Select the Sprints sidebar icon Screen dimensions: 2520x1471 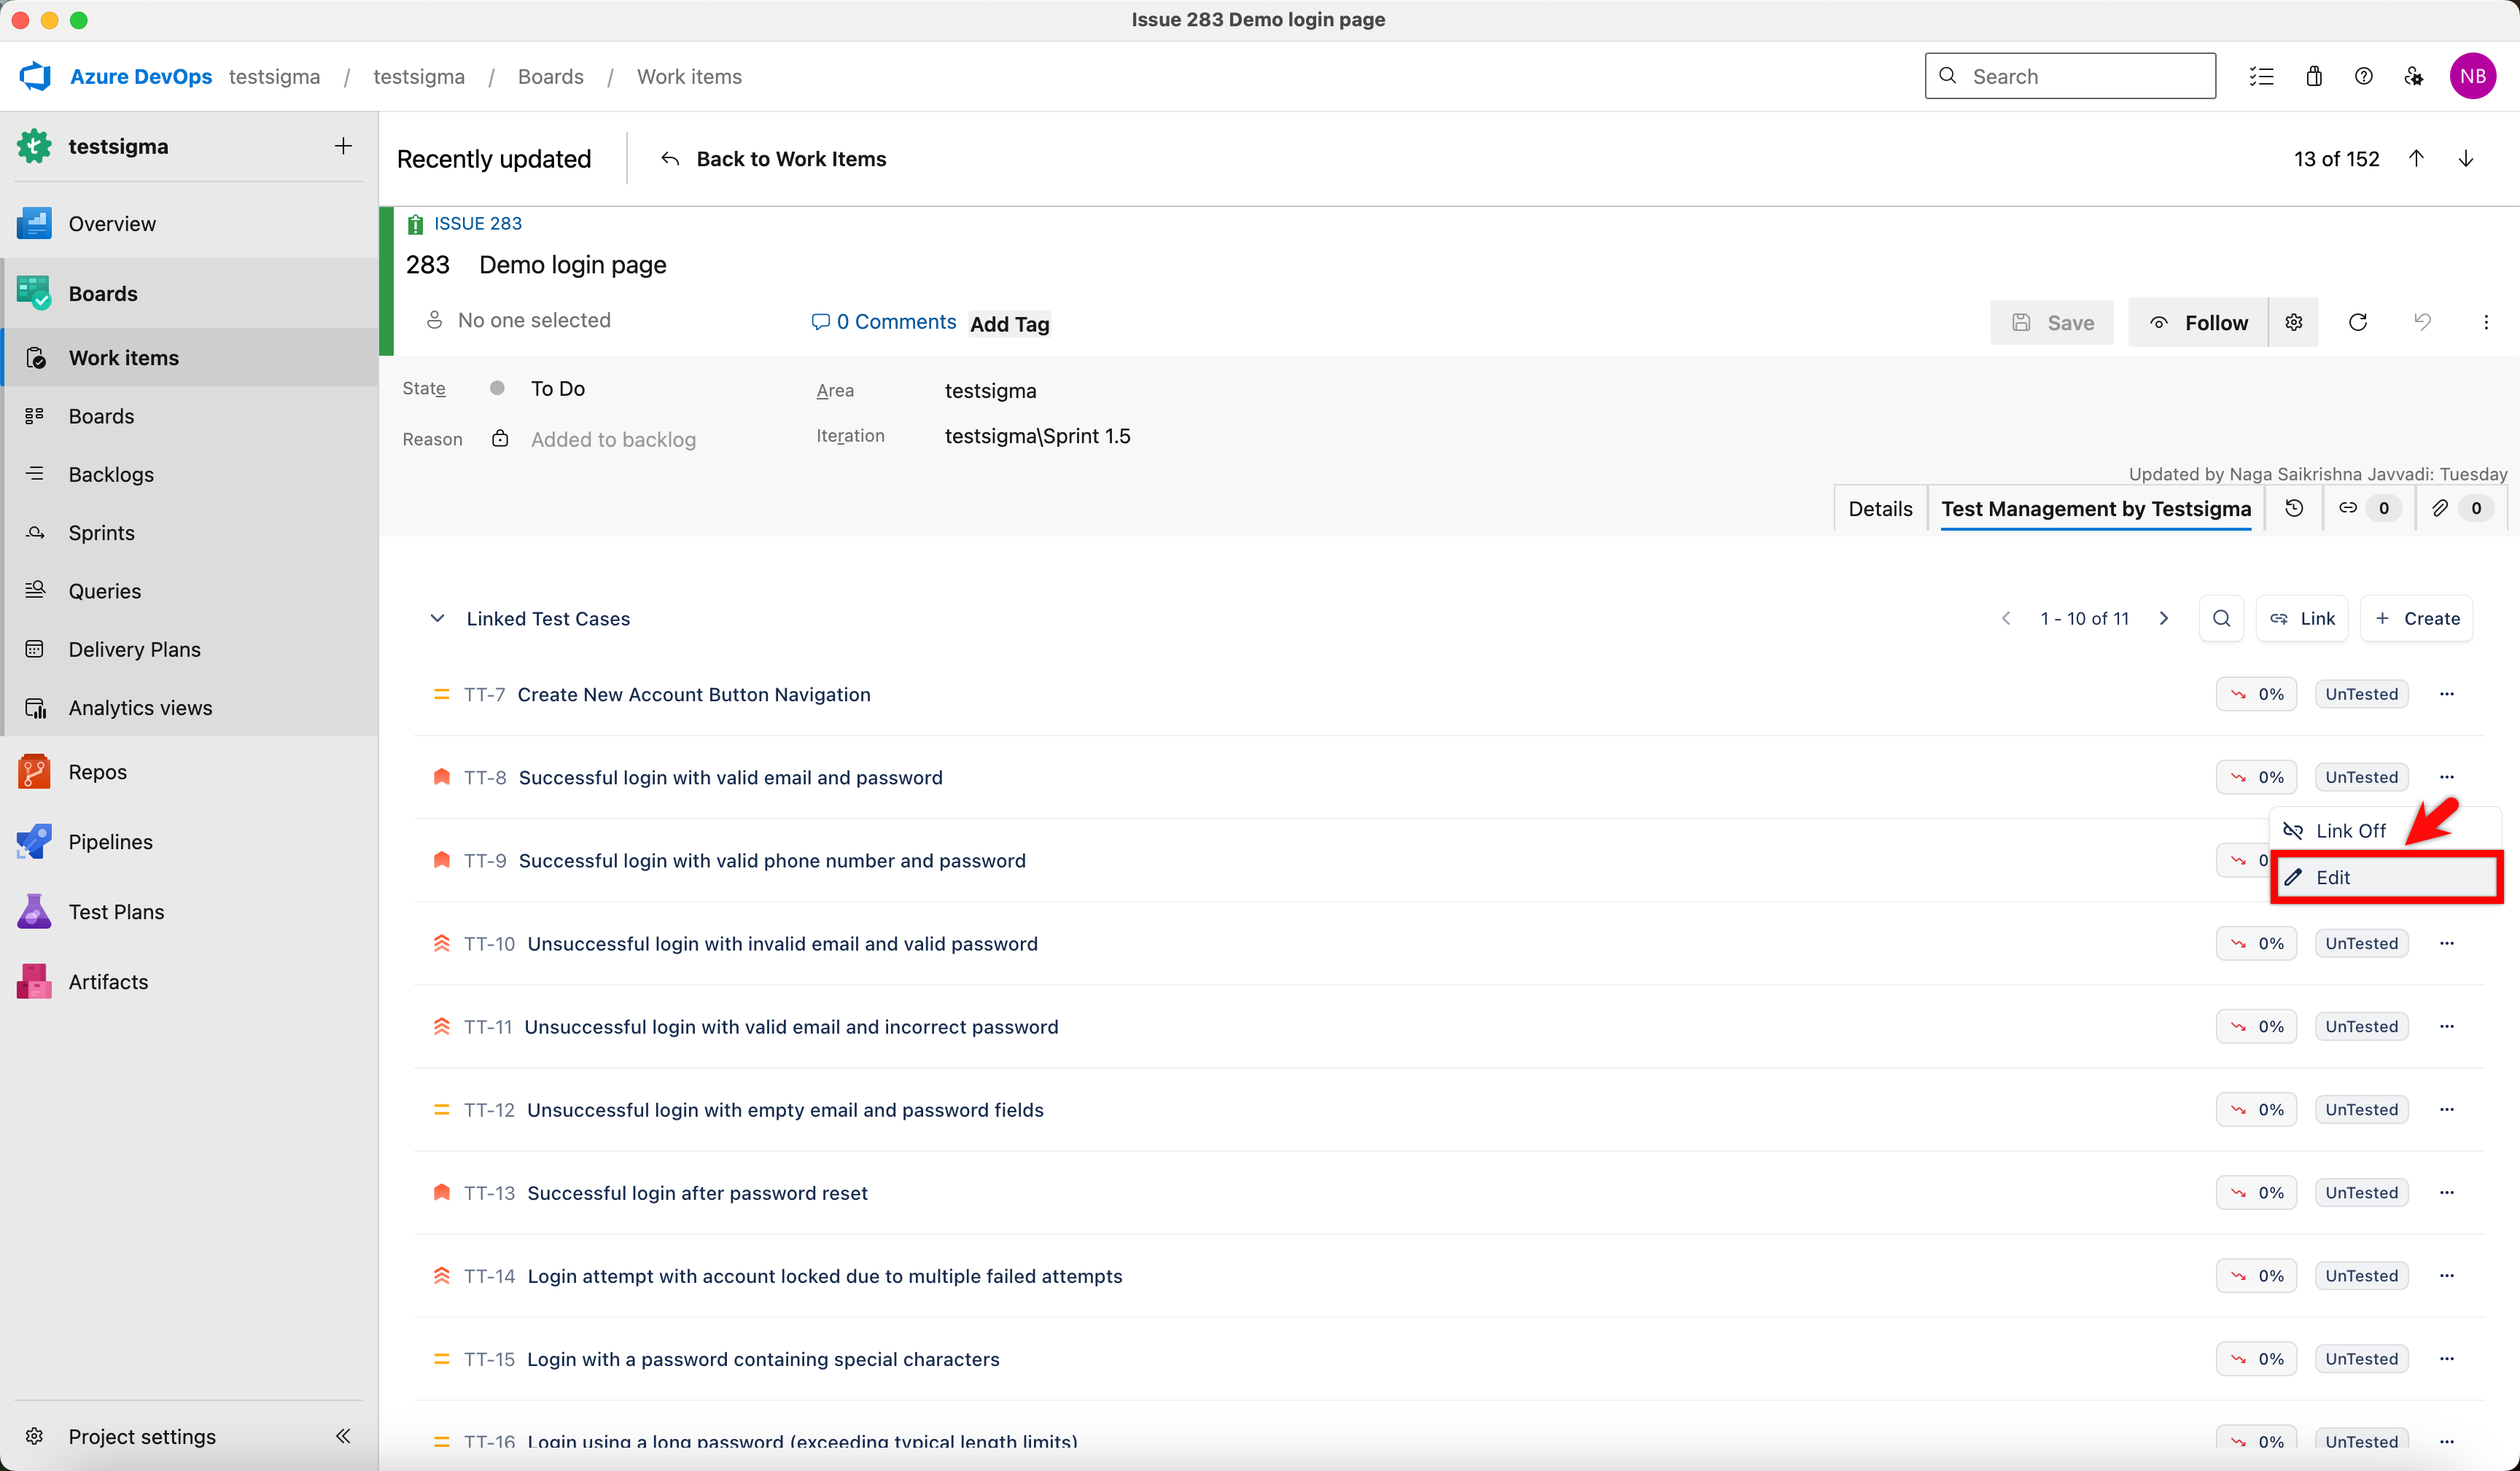click(x=35, y=532)
